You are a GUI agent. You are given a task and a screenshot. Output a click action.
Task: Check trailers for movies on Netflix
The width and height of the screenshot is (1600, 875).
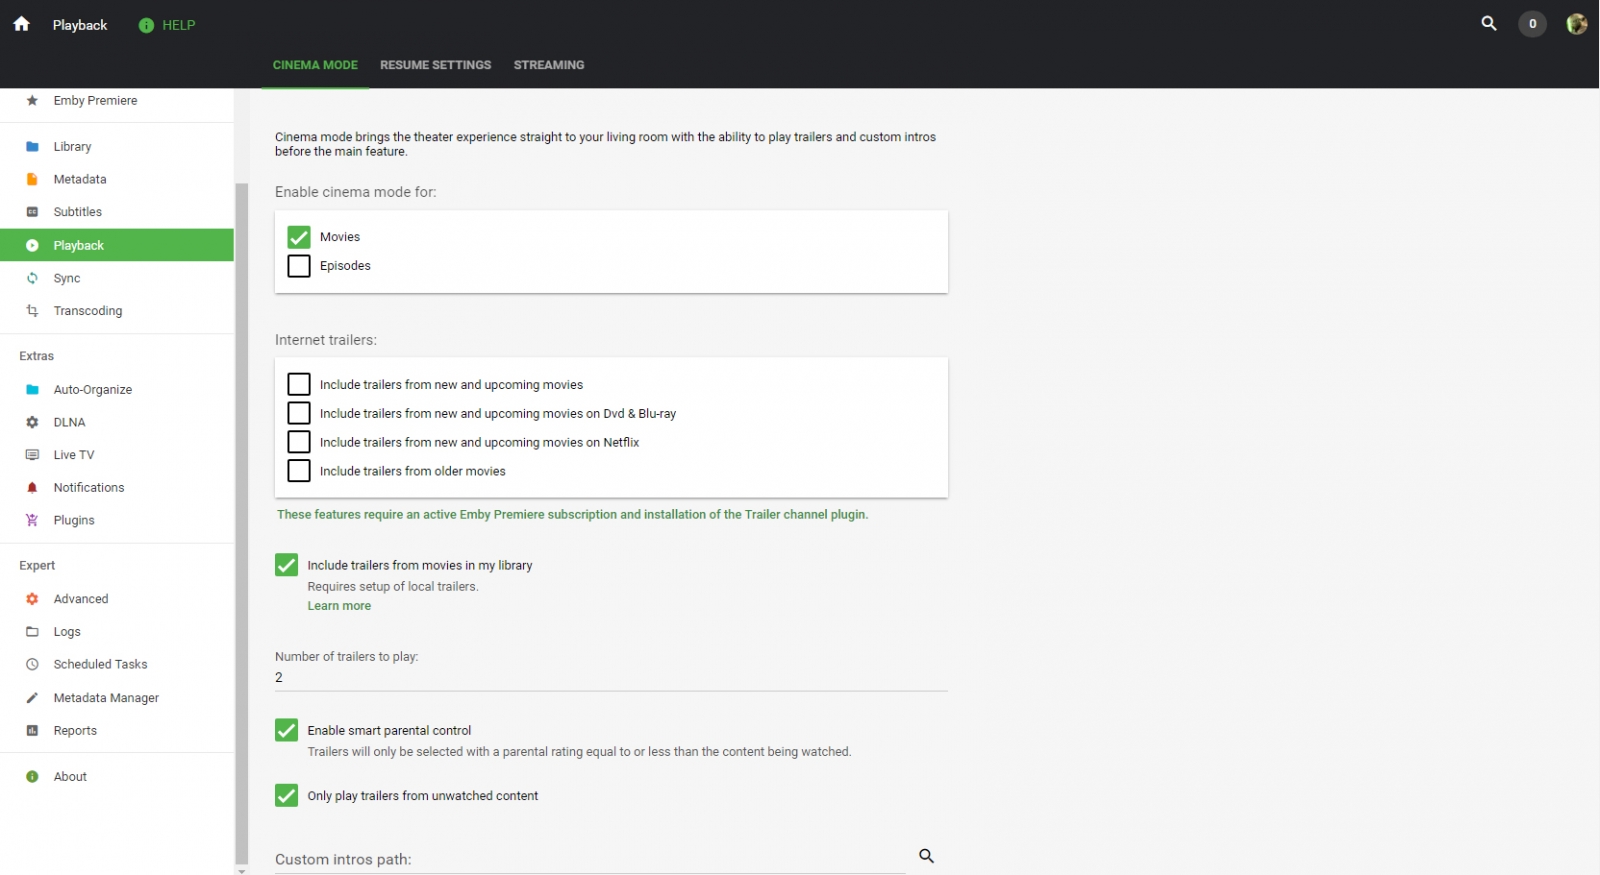298,442
